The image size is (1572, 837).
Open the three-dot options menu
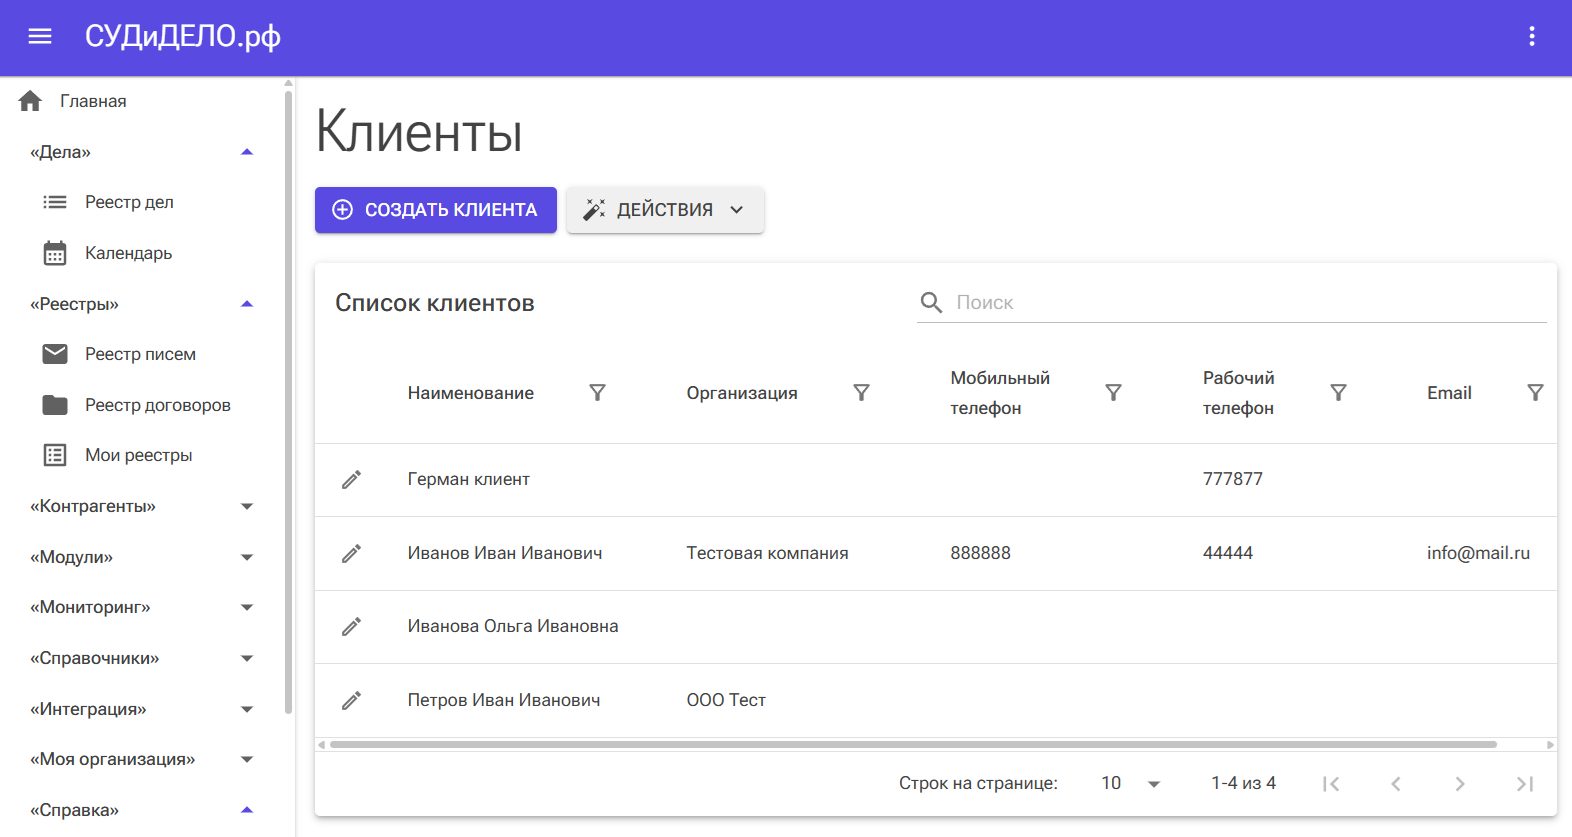1531,37
